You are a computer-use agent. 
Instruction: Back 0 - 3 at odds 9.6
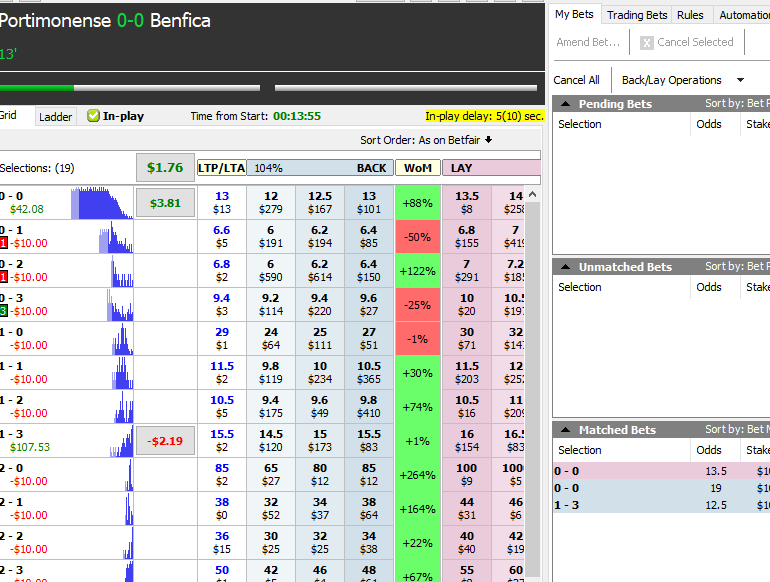tap(369, 305)
